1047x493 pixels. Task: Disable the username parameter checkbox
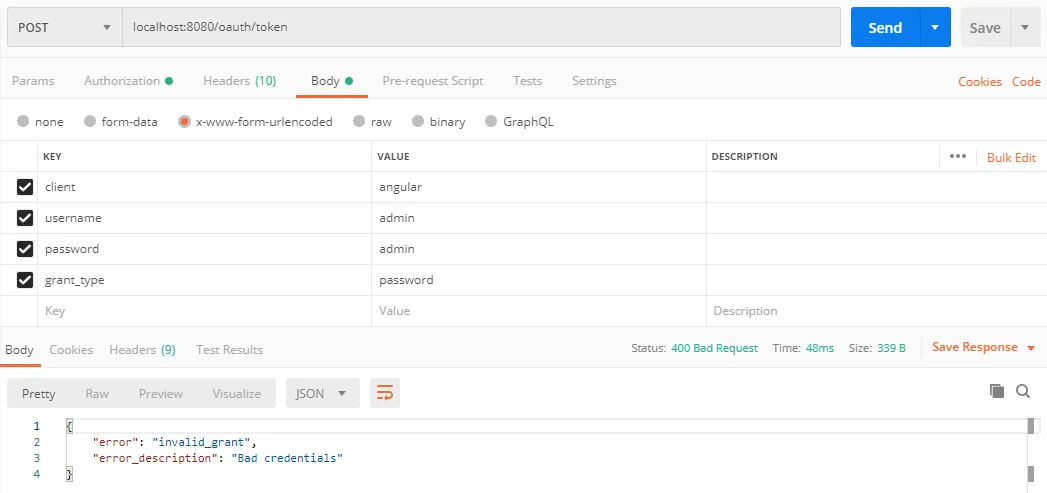point(25,218)
